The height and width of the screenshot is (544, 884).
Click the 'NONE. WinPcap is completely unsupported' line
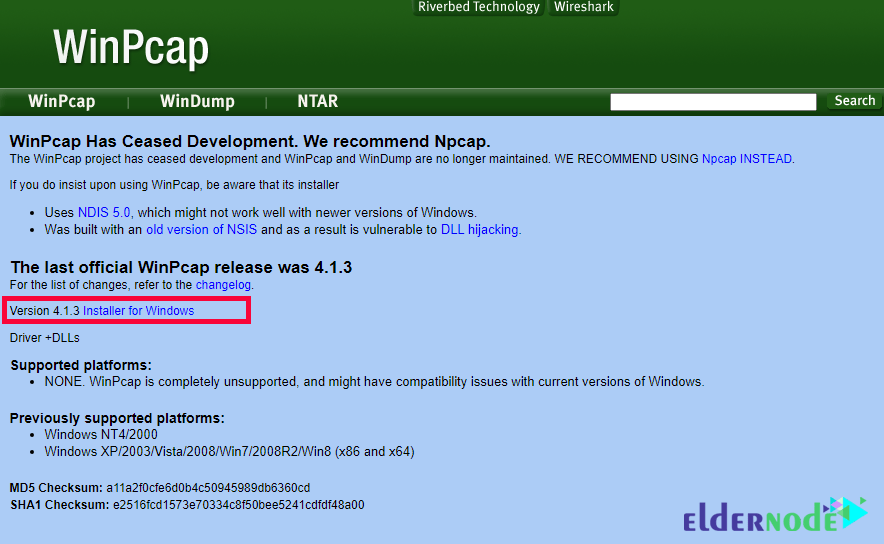tap(374, 382)
